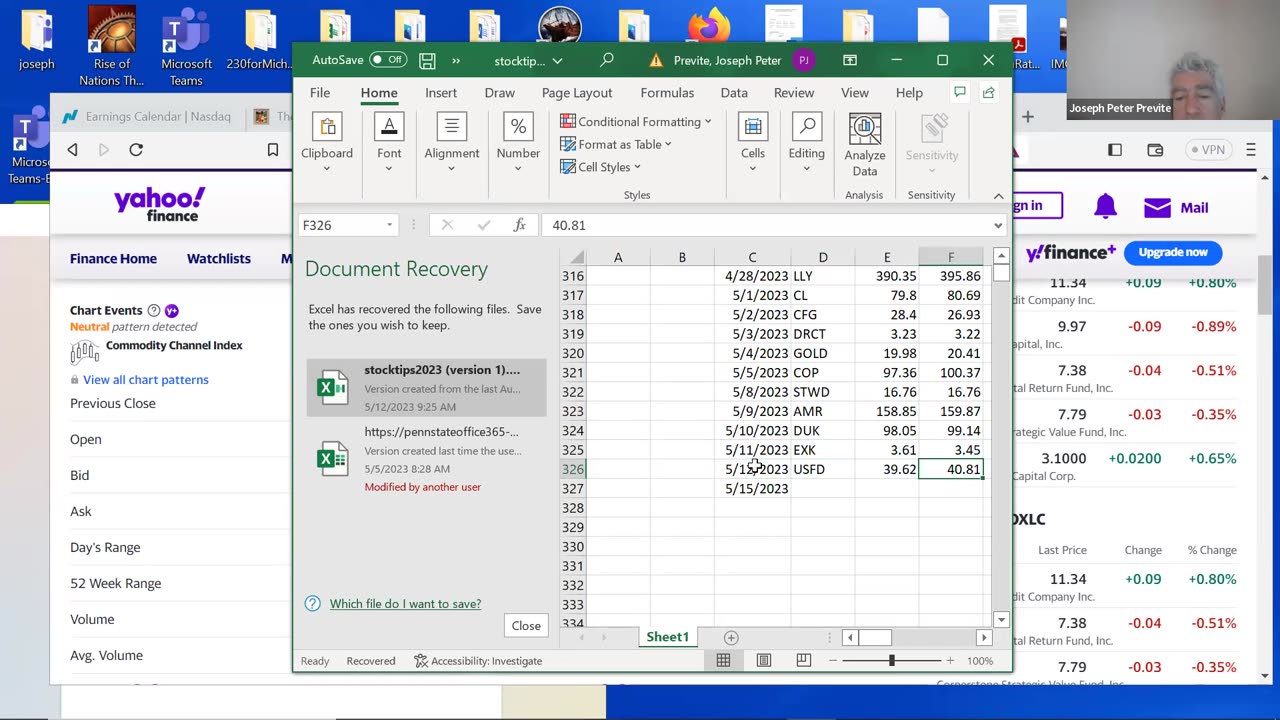The image size is (1280, 720).
Task: Switch to Page Break Preview icon
Action: [x=804, y=660]
